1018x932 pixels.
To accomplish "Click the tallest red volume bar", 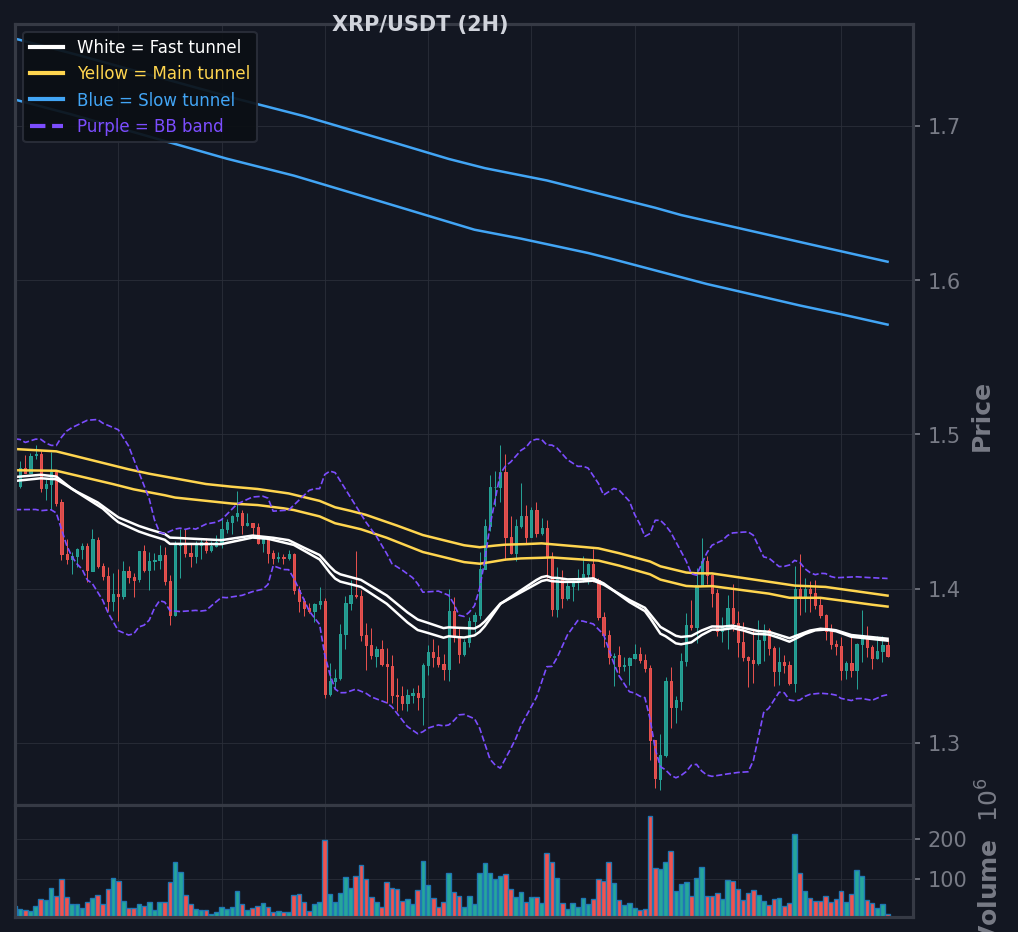I will point(651,866).
